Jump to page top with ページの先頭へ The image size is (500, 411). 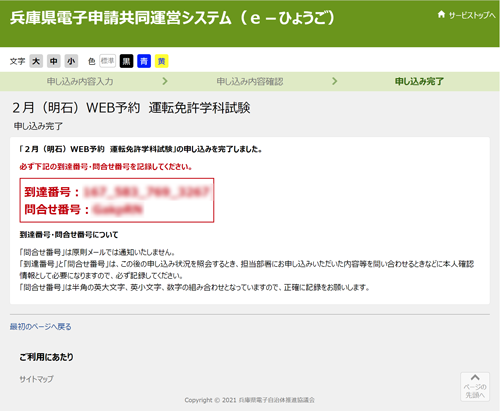click(475, 387)
